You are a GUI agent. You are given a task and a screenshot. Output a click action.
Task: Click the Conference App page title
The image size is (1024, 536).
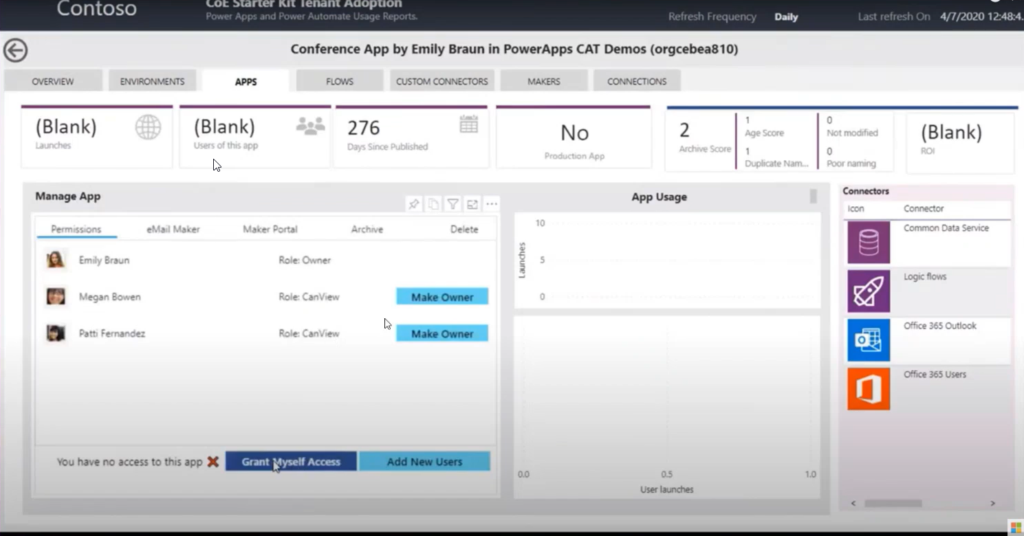[x=515, y=49]
